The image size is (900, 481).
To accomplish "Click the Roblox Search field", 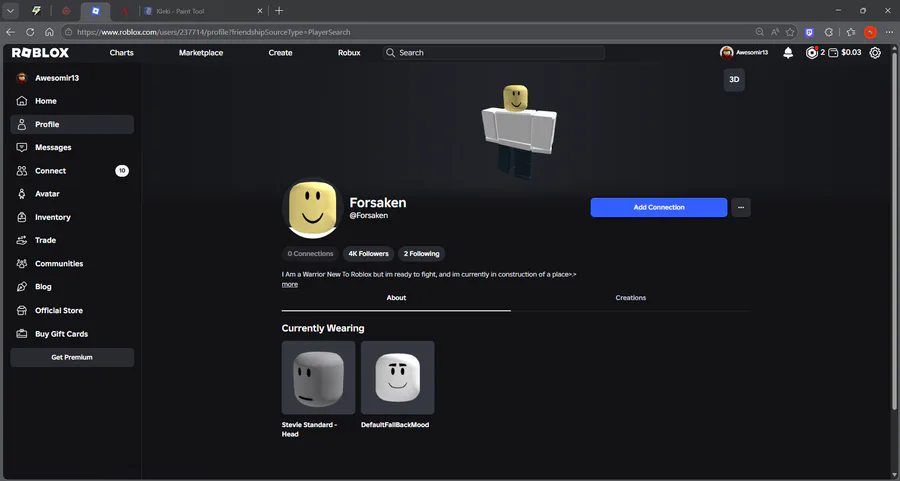I will coord(494,53).
